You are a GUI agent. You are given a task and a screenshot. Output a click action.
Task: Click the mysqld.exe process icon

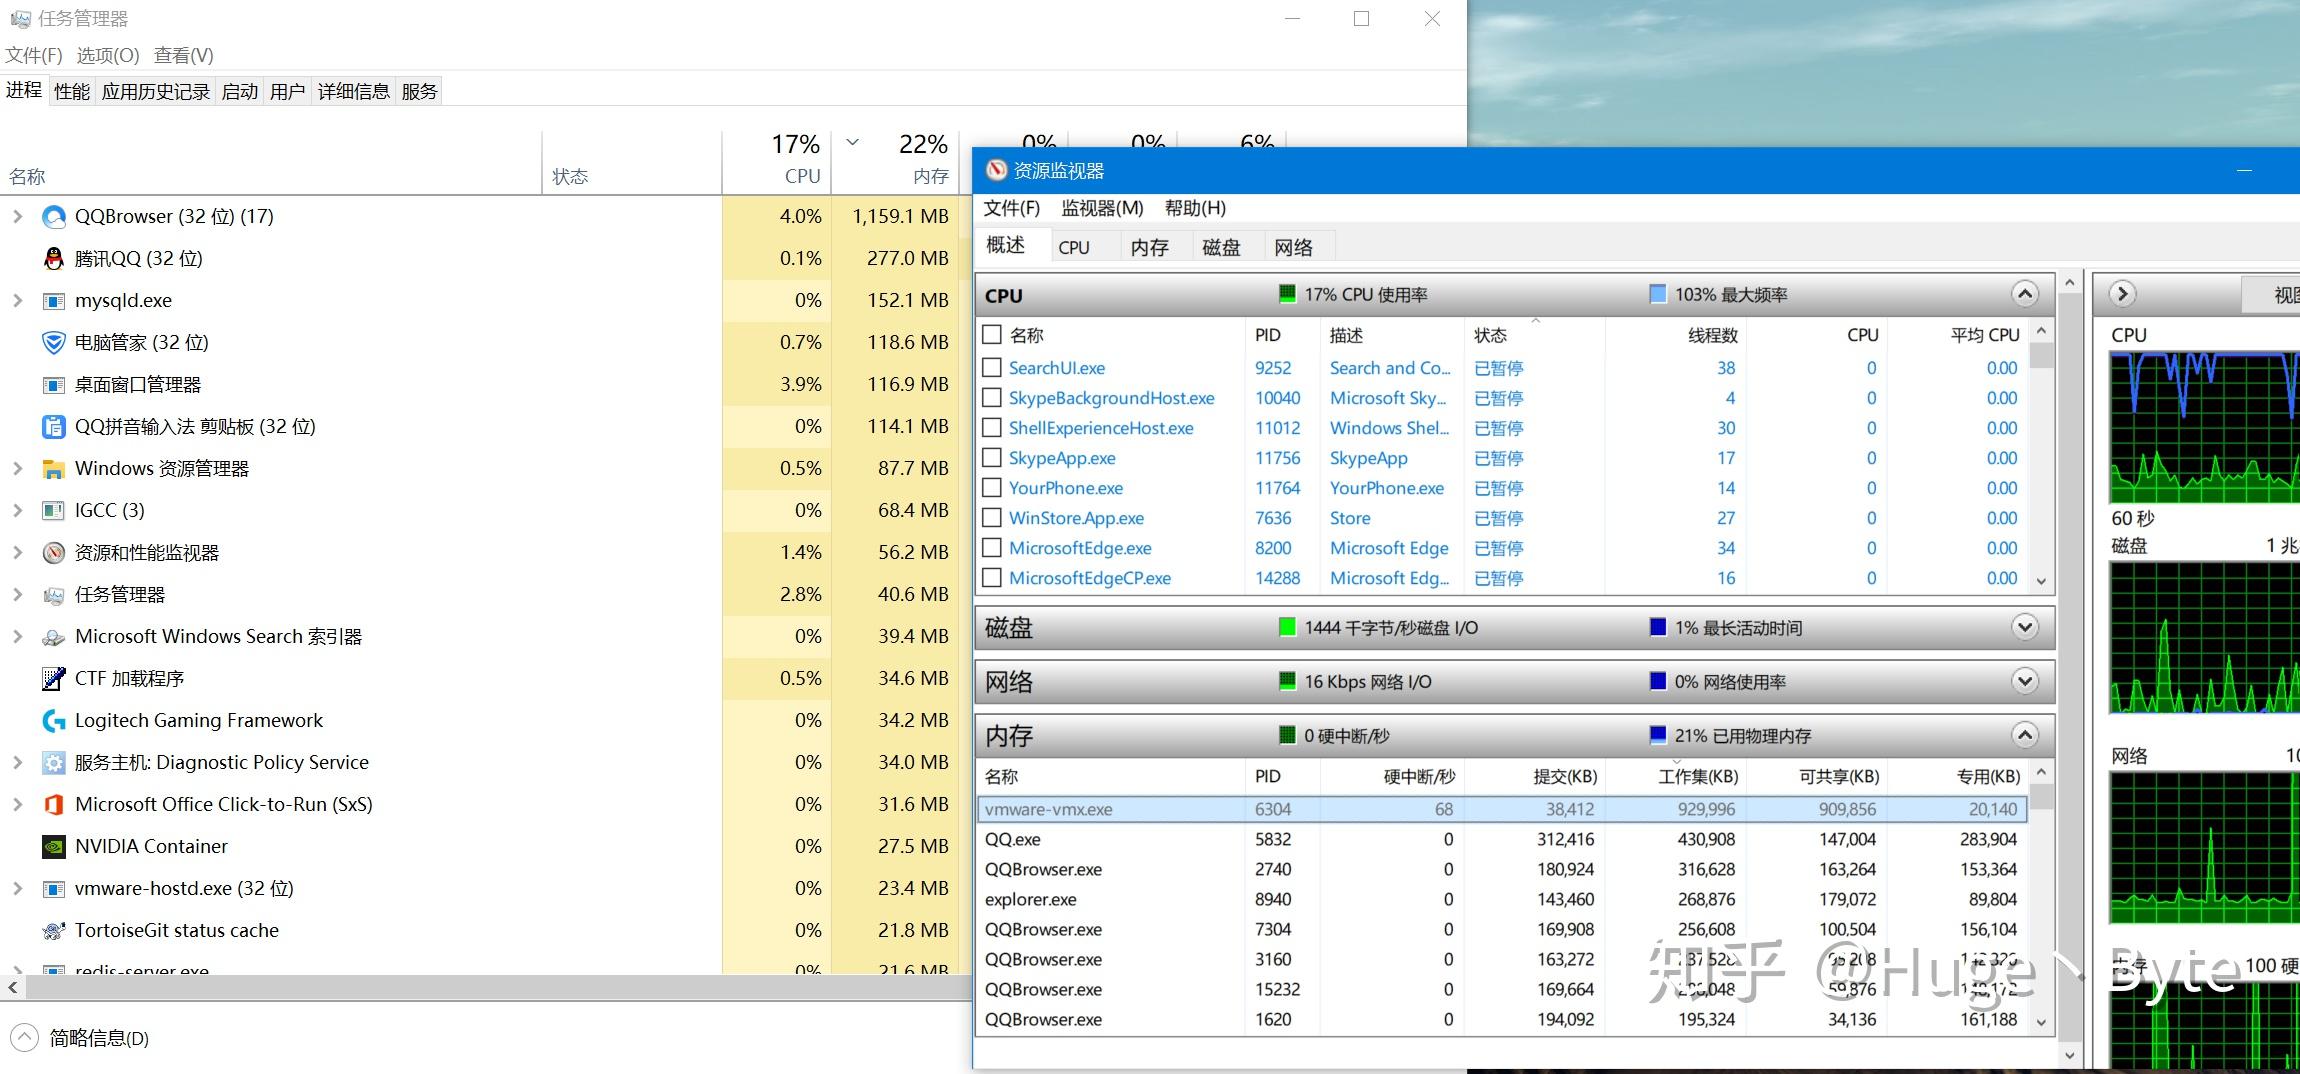tap(54, 300)
